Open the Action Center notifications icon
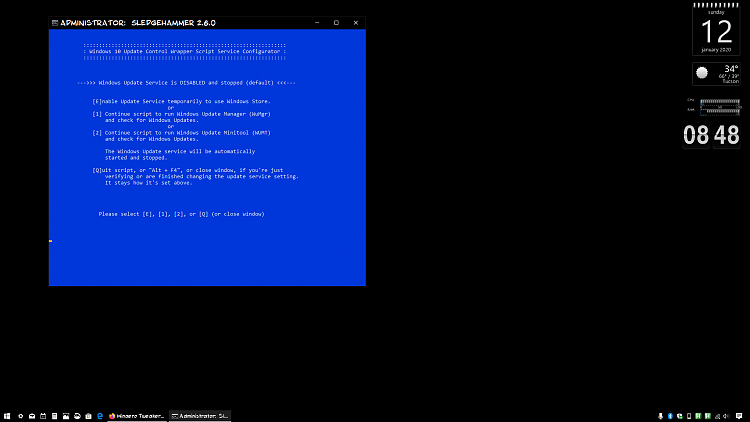 point(739,416)
